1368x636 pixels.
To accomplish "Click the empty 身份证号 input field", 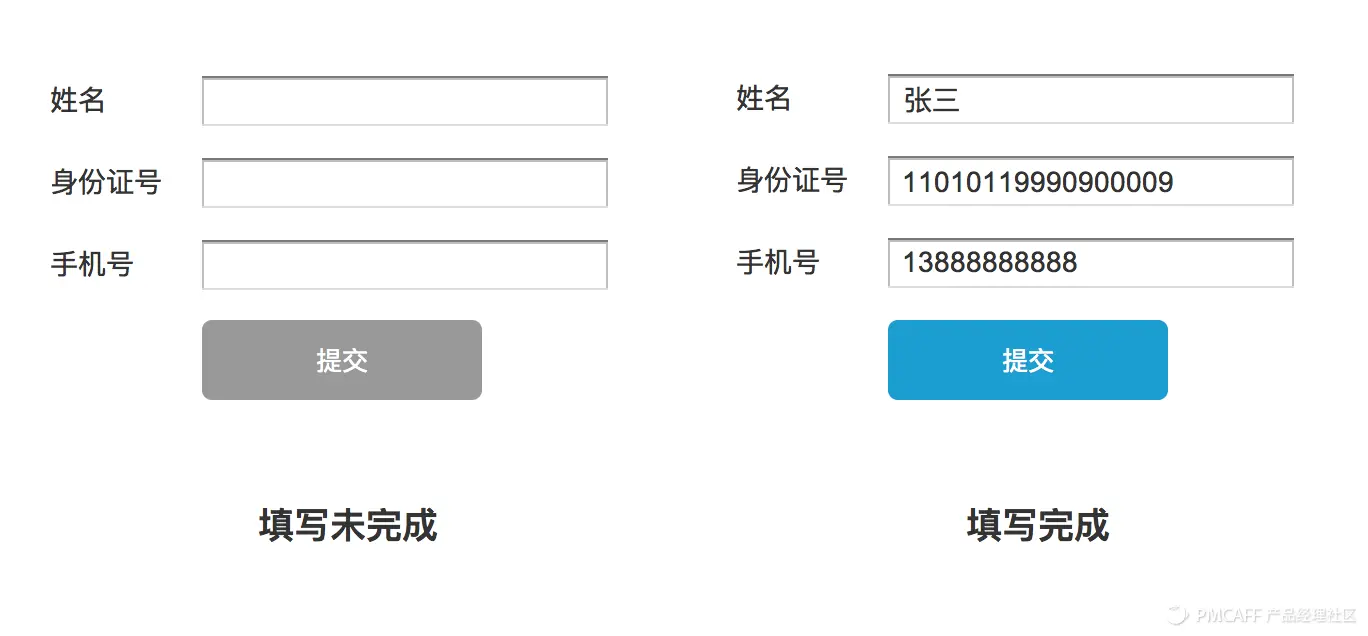I will tap(404, 182).
